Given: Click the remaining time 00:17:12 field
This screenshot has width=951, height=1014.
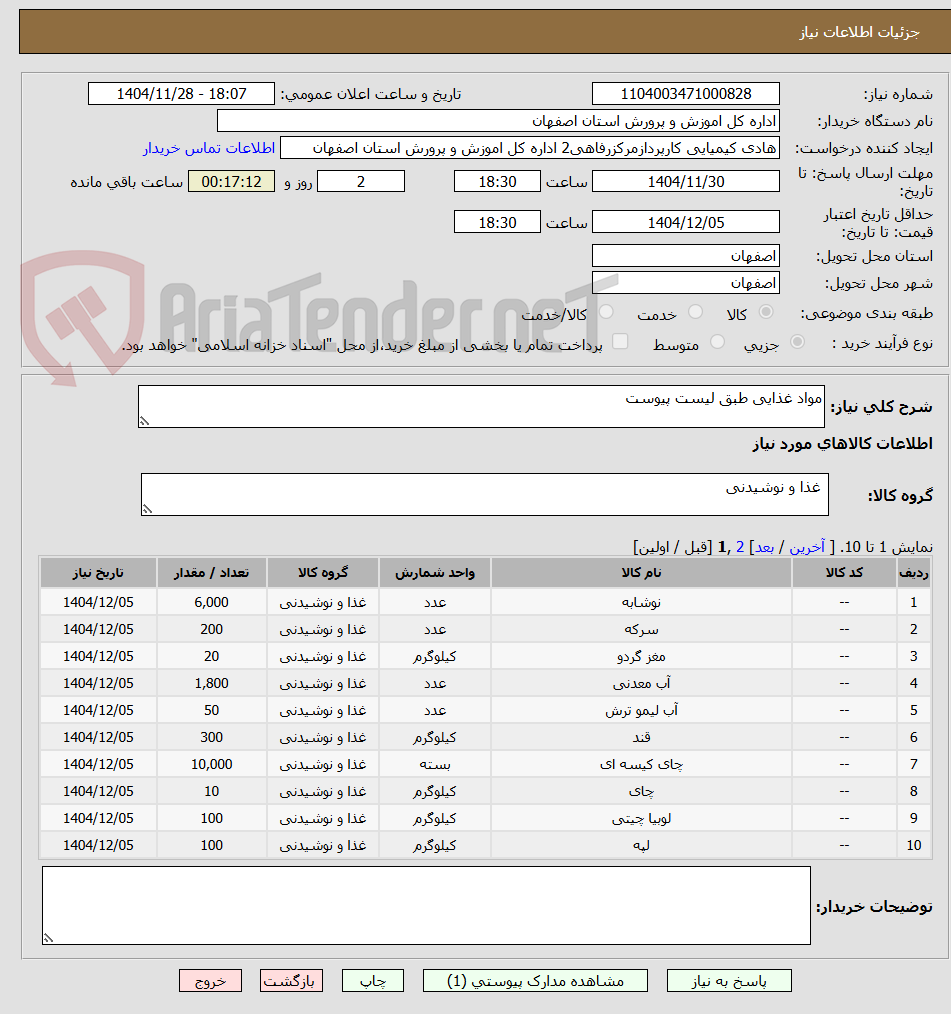Looking at the screenshot, I should 231,182.
